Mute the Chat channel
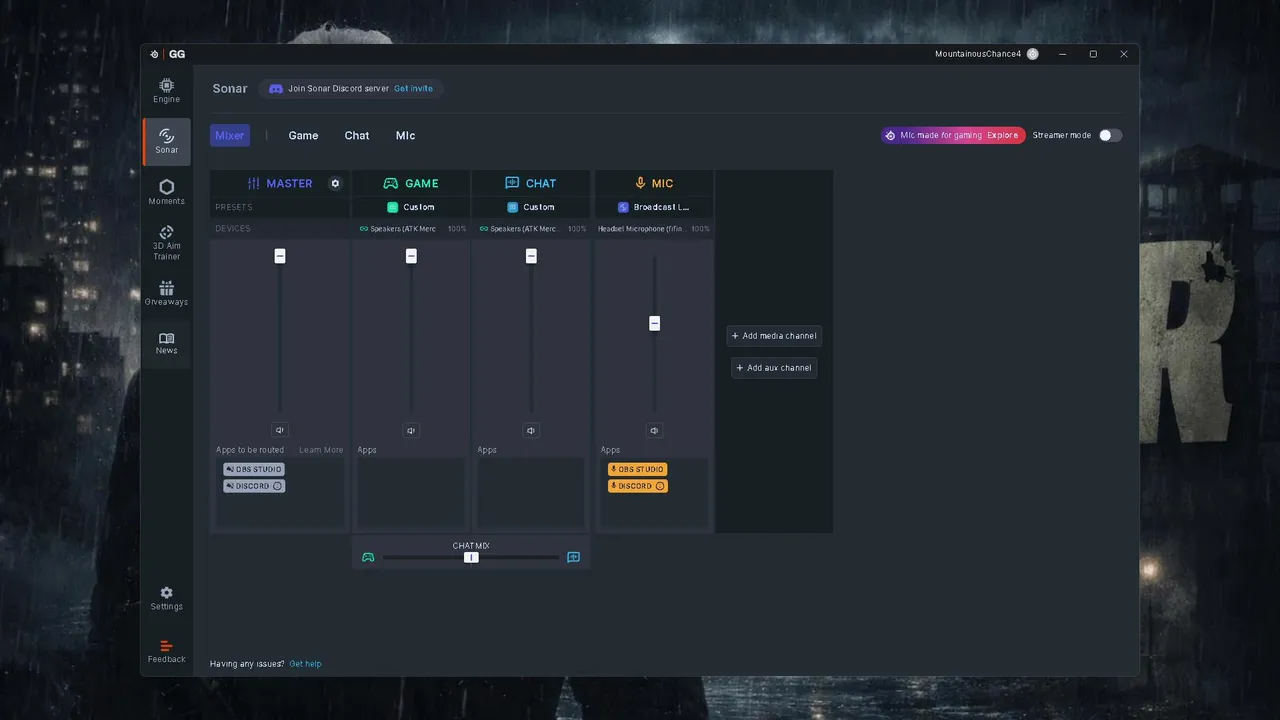The image size is (1280, 720). click(x=531, y=430)
